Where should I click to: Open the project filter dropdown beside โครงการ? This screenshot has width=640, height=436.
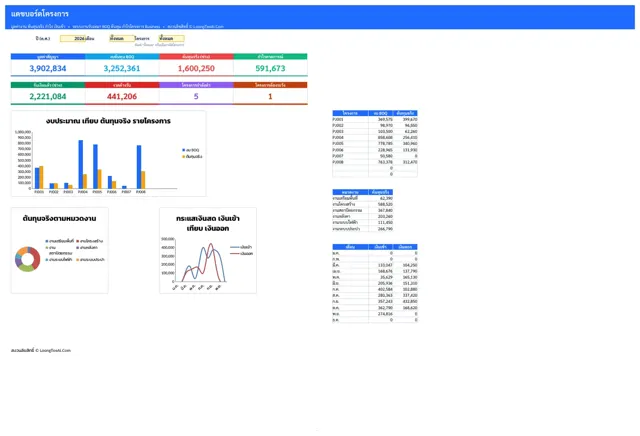point(171,38)
